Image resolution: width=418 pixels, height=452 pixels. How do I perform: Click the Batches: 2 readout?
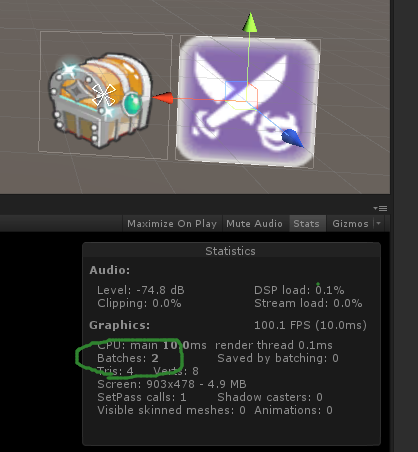(128, 358)
